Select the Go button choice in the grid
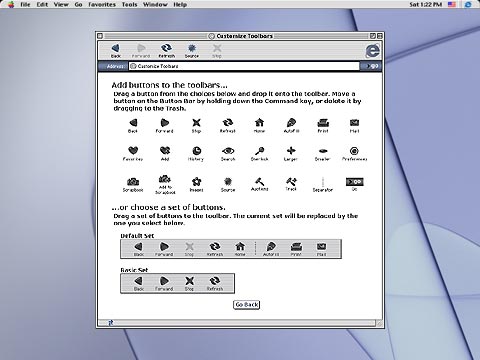480x360 pixels. tap(355, 184)
